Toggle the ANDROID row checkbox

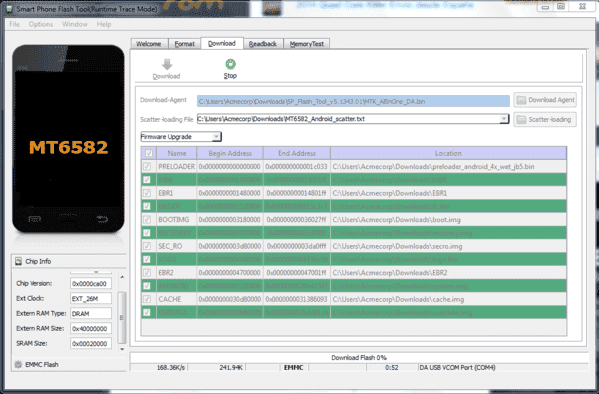pyautogui.click(x=147, y=286)
